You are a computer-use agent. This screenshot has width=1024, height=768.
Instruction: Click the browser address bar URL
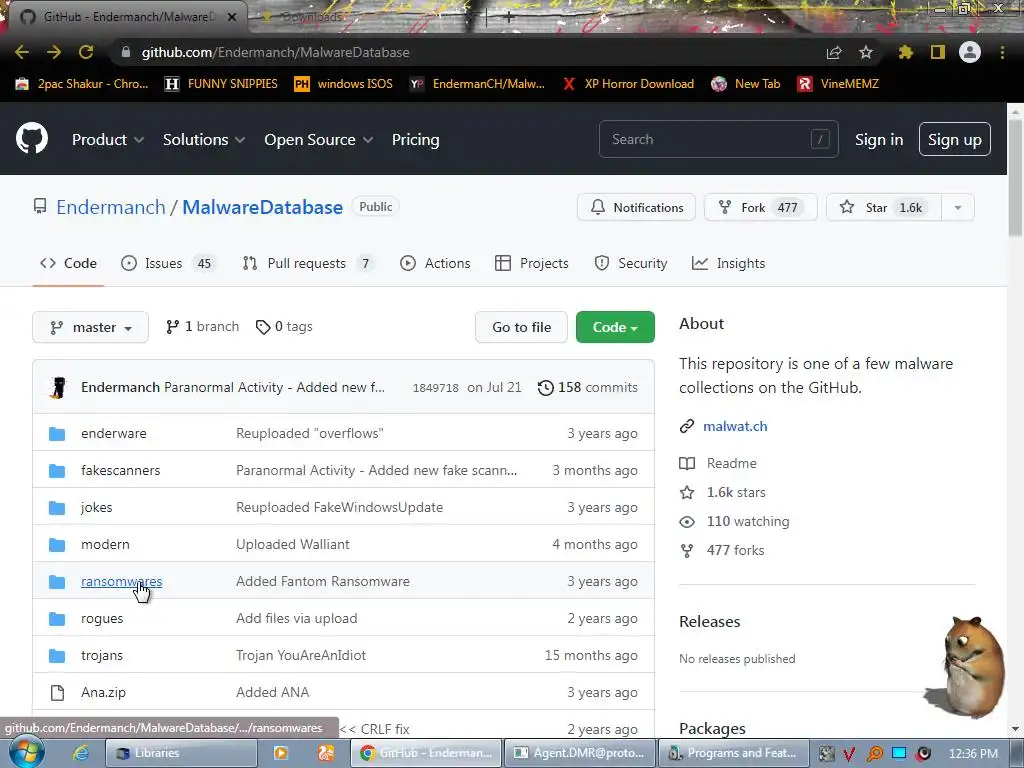tap(276, 52)
